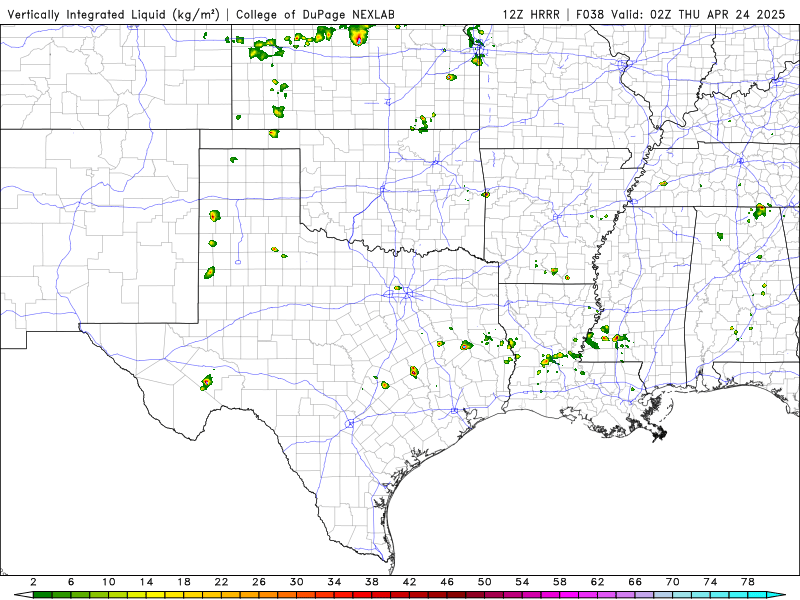Click the legend value 6
The height and width of the screenshot is (600, 800).
pyautogui.click(x=71, y=582)
